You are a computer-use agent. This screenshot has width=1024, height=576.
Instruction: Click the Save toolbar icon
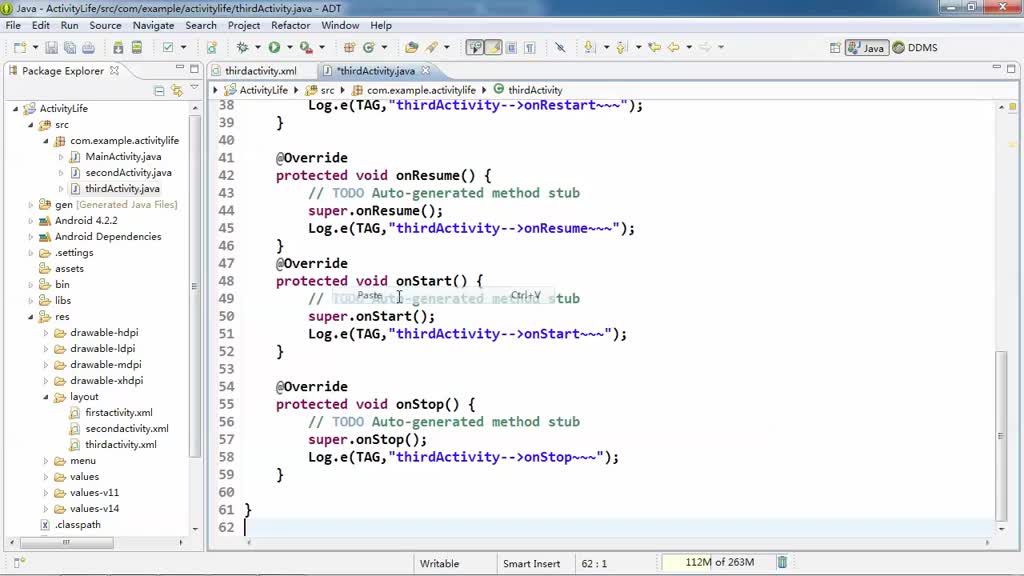51,48
